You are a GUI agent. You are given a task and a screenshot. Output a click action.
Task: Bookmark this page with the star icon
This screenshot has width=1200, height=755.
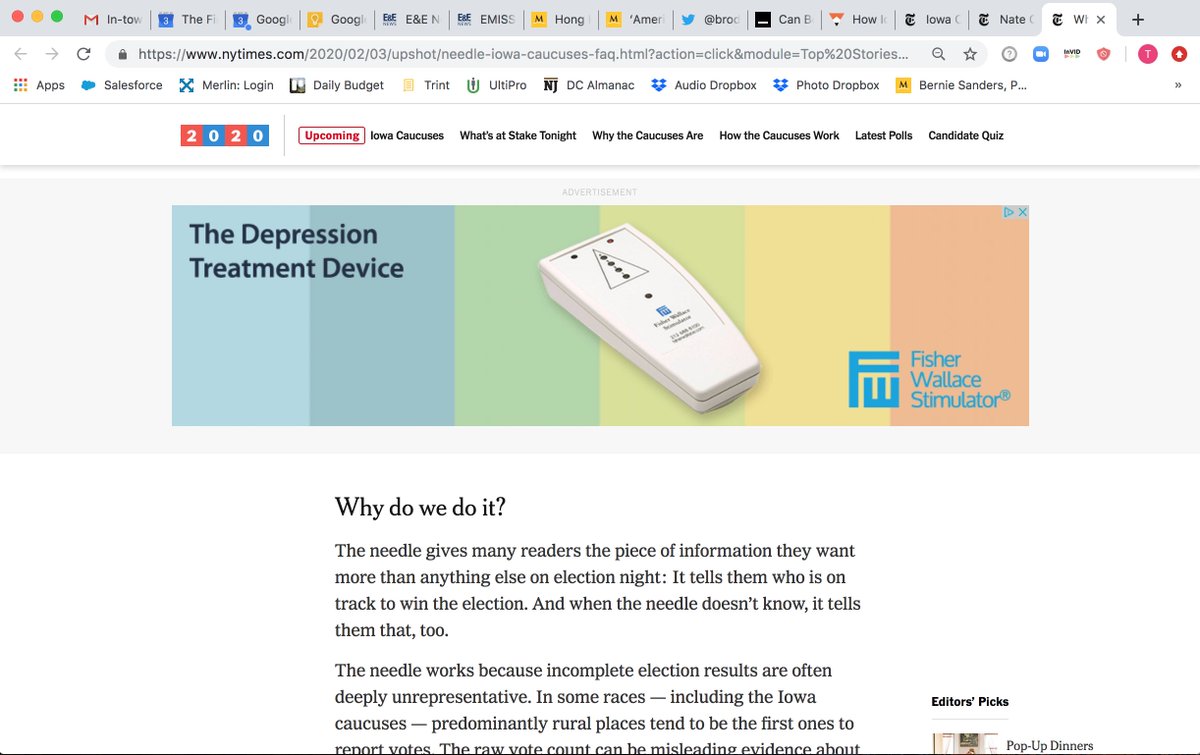pyautogui.click(x=970, y=54)
